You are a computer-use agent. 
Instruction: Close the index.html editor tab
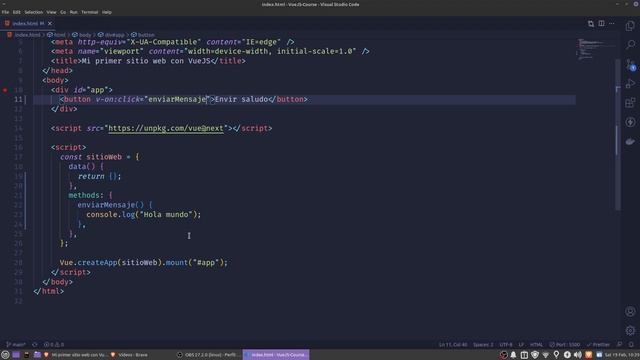click(50, 24)
